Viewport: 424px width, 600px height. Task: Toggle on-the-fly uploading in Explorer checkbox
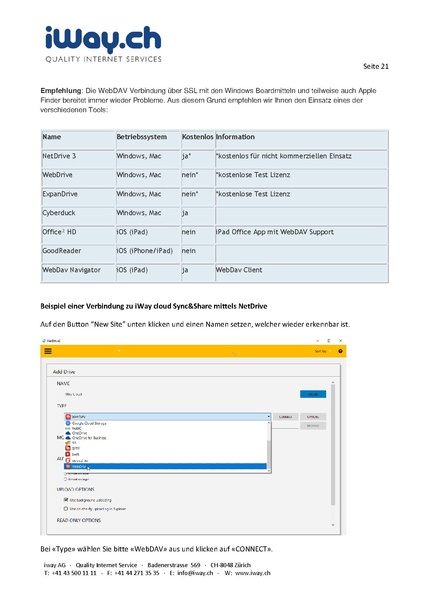(x=66, y=509)
